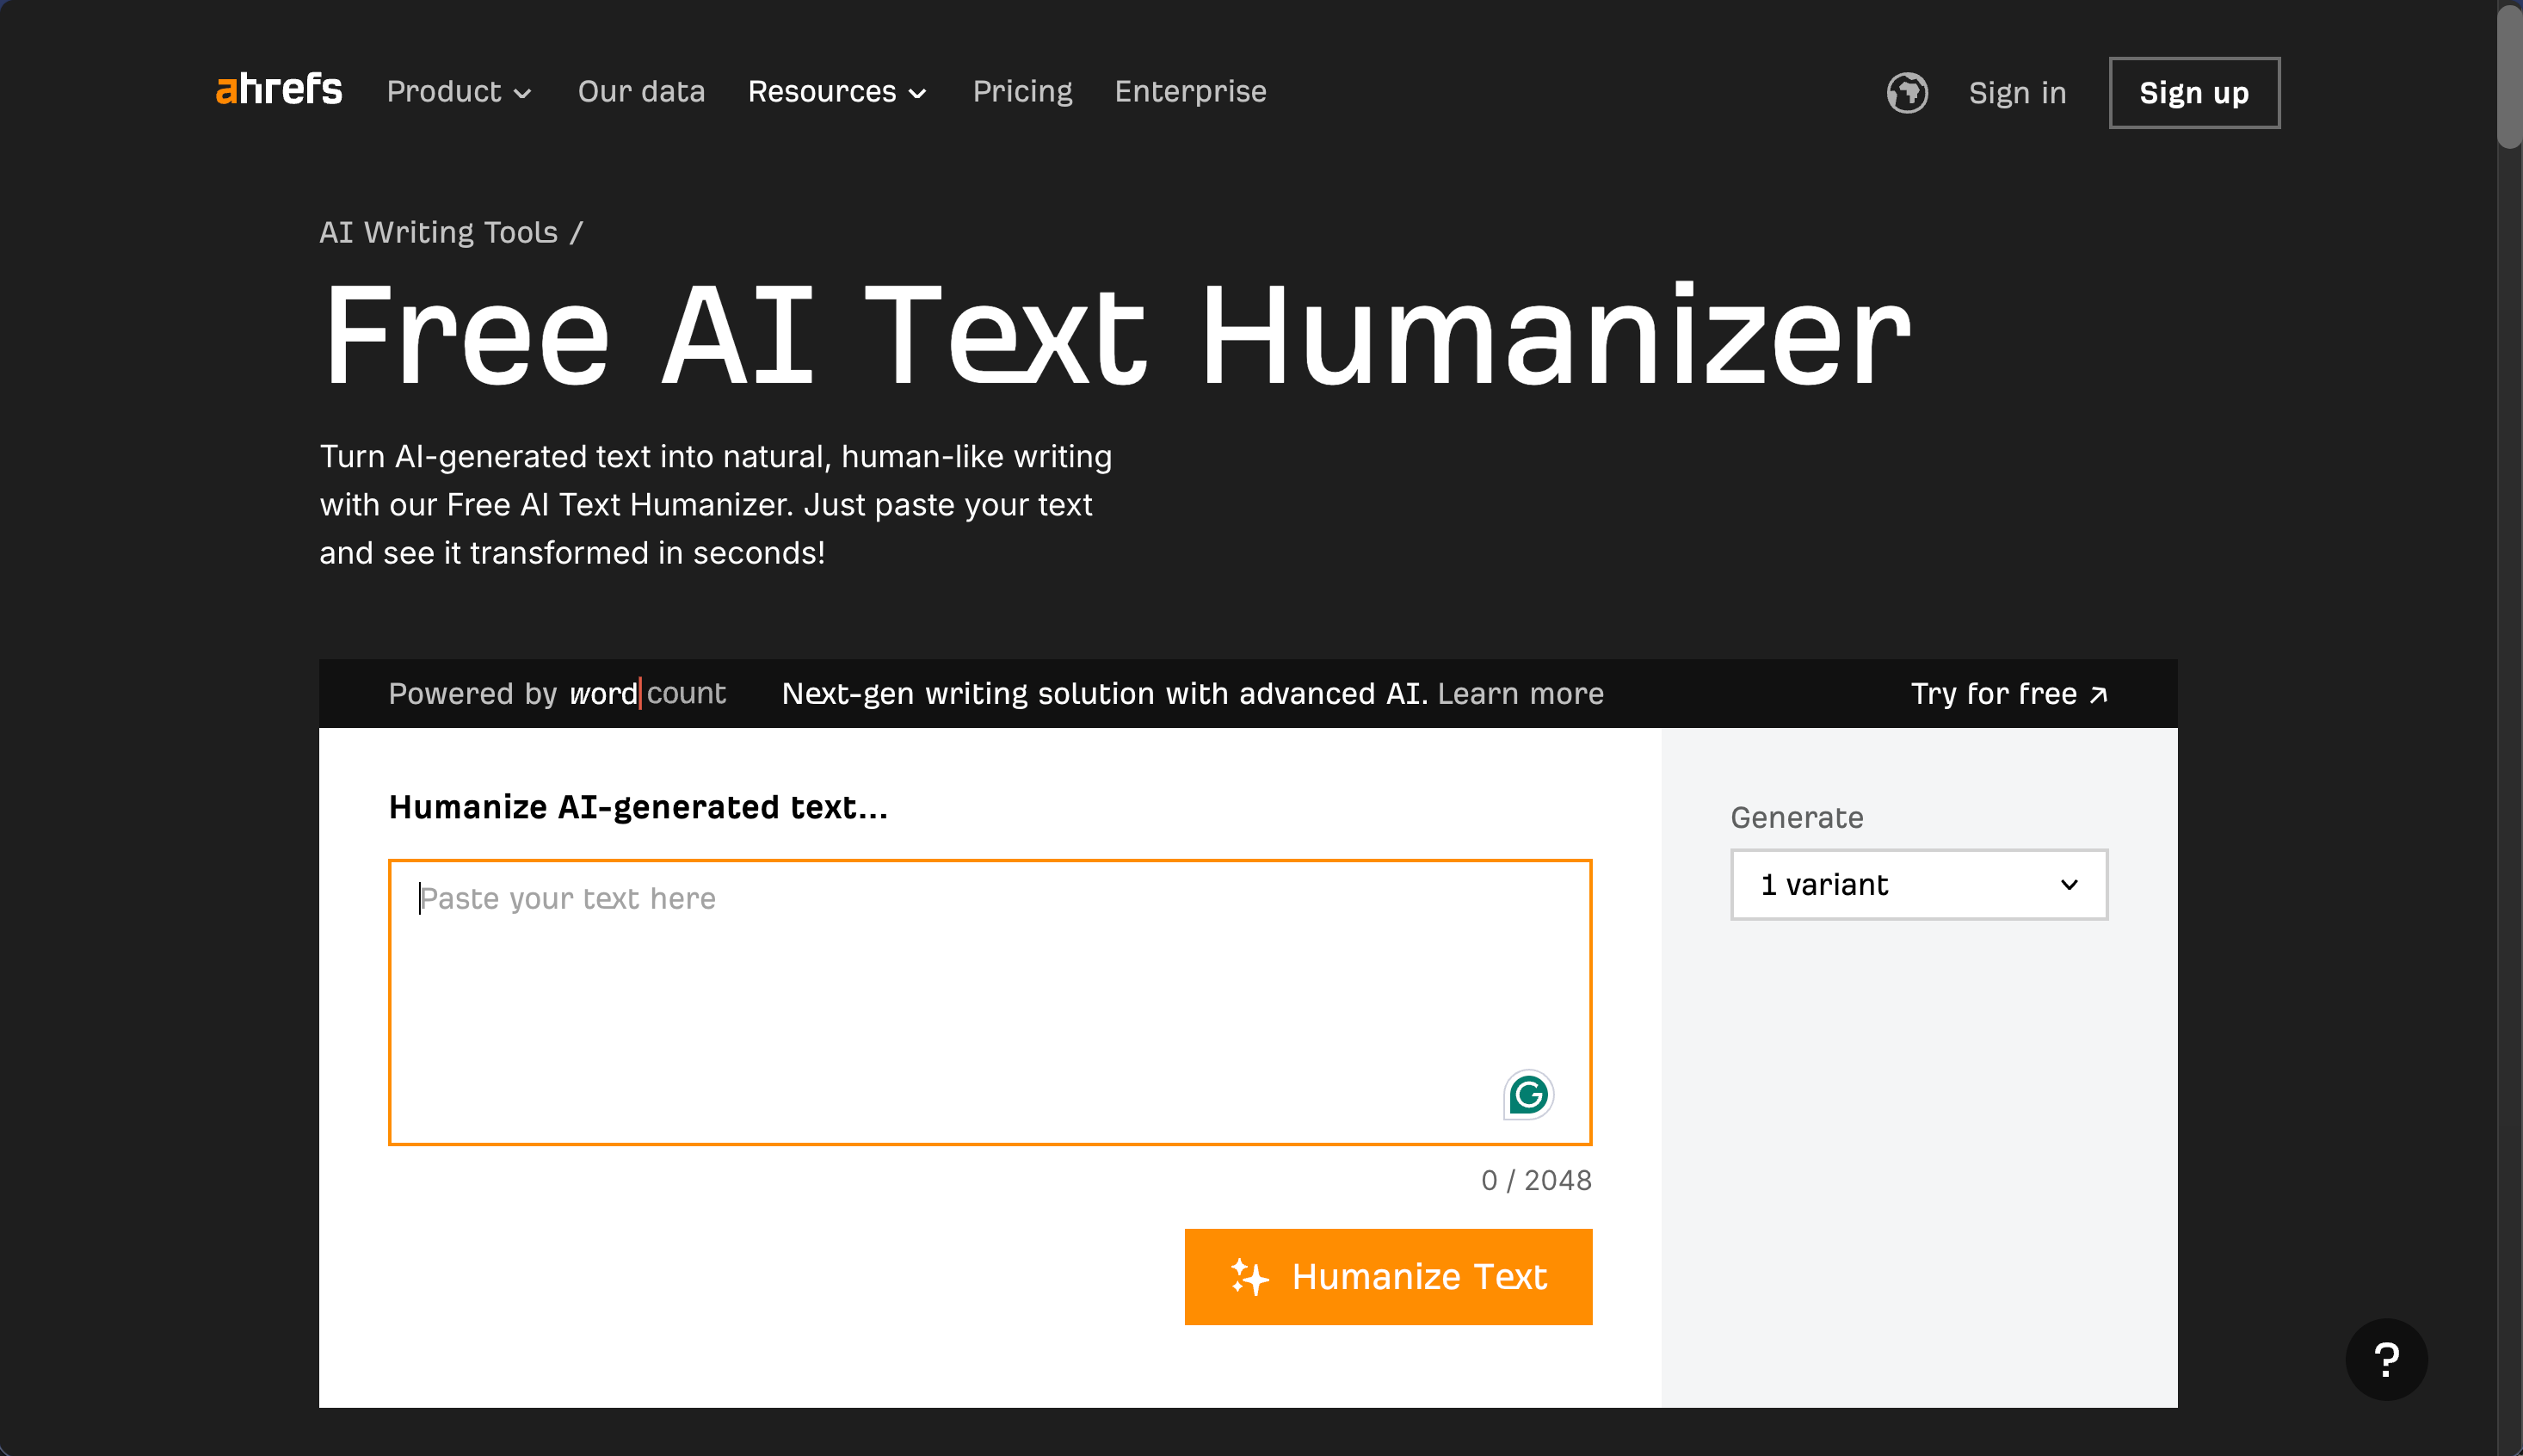Open the Pricing page
The image size is (2523, 1456).
(x=1022, y=91)
